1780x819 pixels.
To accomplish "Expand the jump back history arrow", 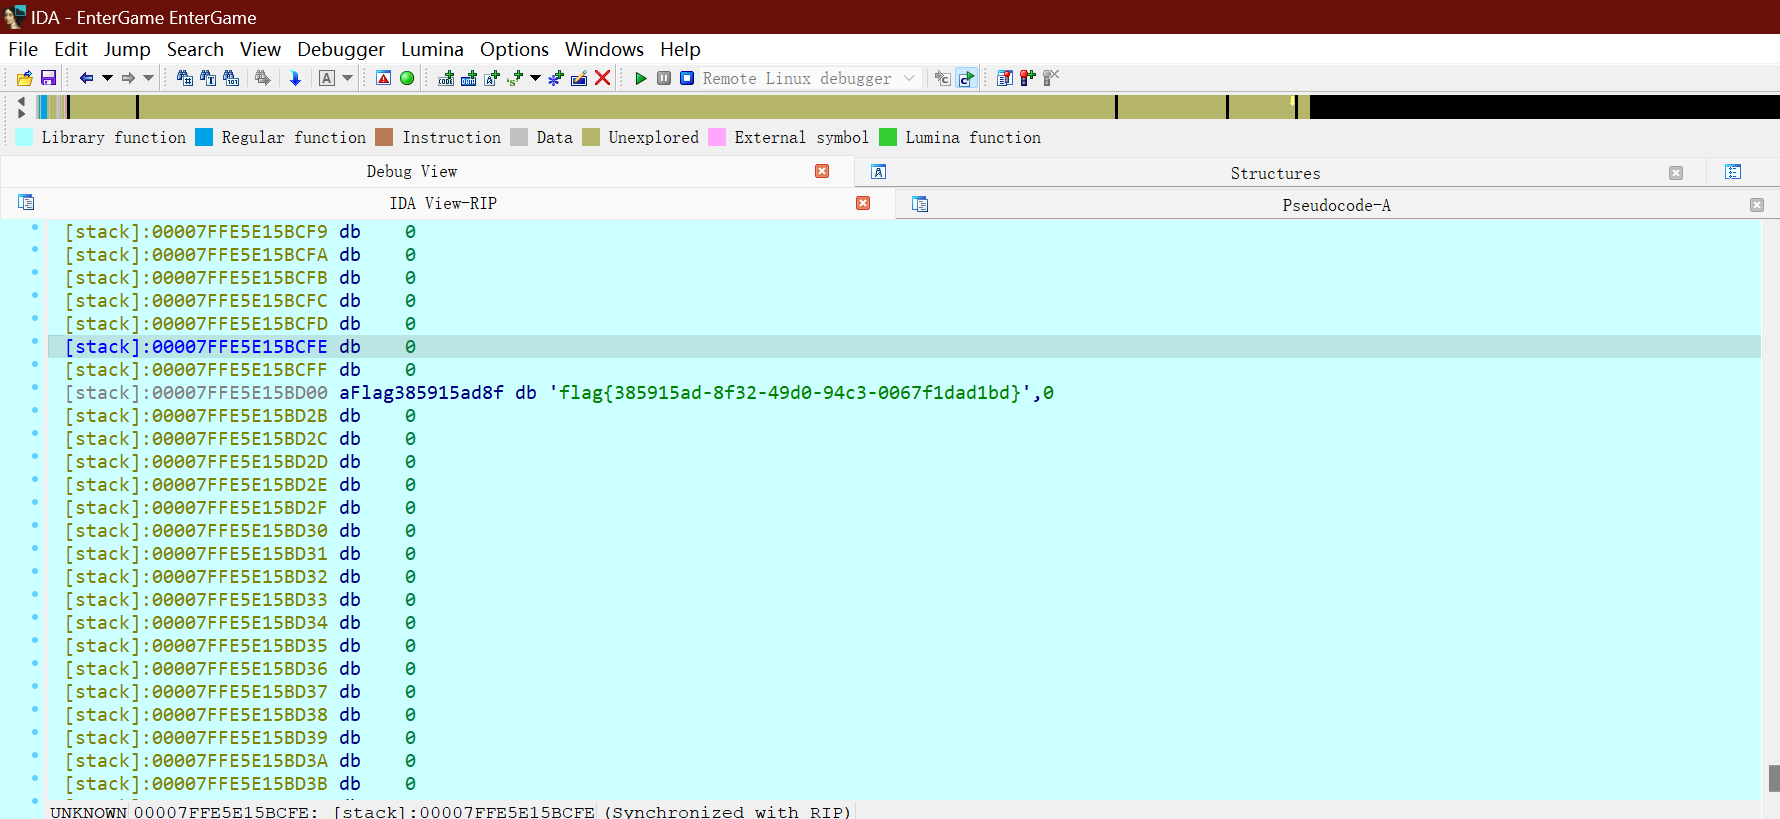I will [x=107, y=78].
